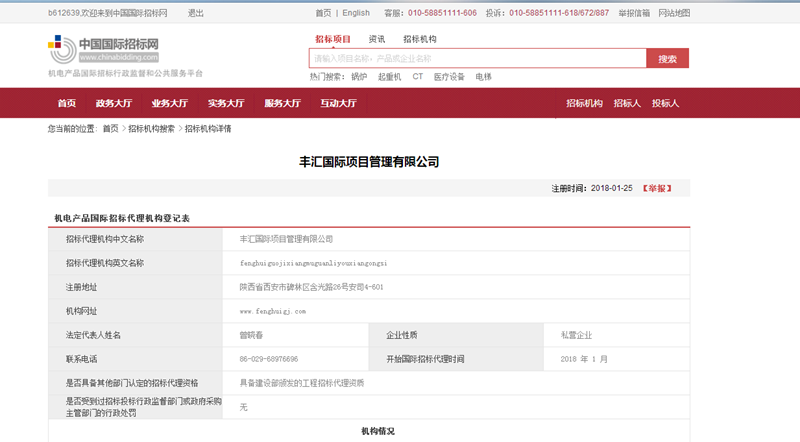Image resolution: width=800 pixels, height=442 pixels.
Task: Focus the project search input field
Action: tap(478, 58)
